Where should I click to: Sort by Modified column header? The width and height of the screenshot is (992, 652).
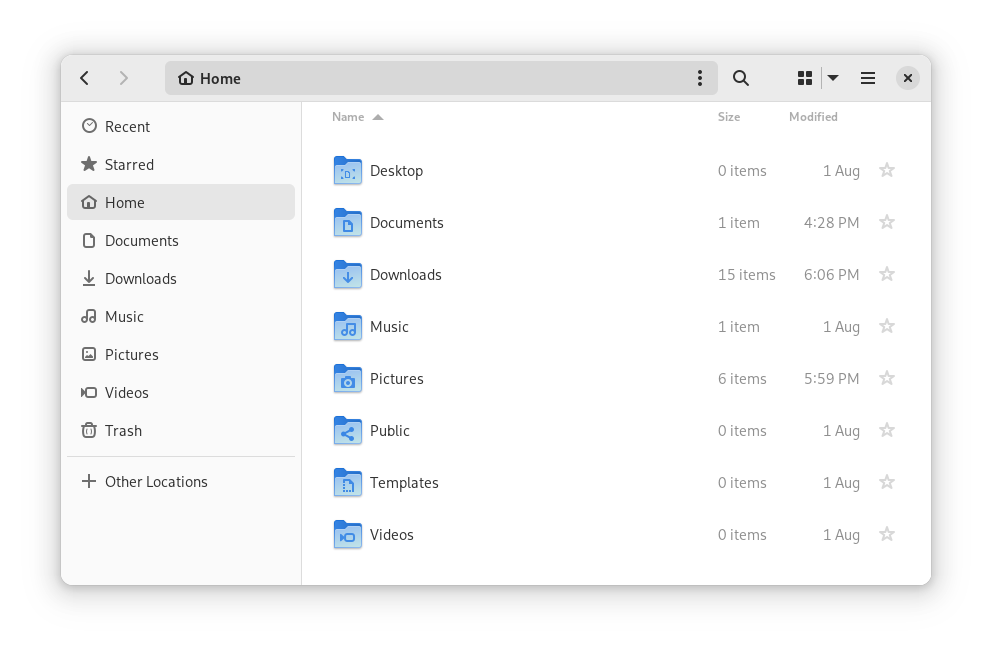pos(813,117)
